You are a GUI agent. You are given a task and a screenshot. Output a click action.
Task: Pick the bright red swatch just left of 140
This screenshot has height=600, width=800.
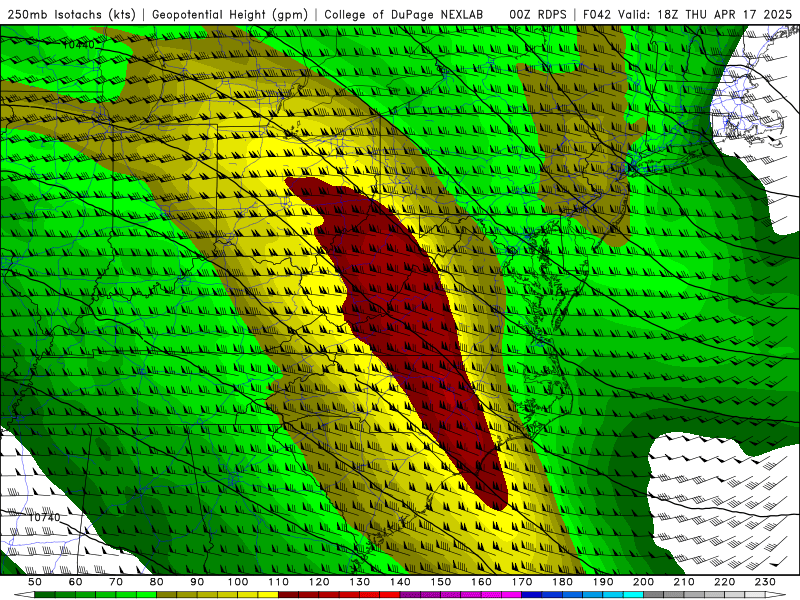390,595
